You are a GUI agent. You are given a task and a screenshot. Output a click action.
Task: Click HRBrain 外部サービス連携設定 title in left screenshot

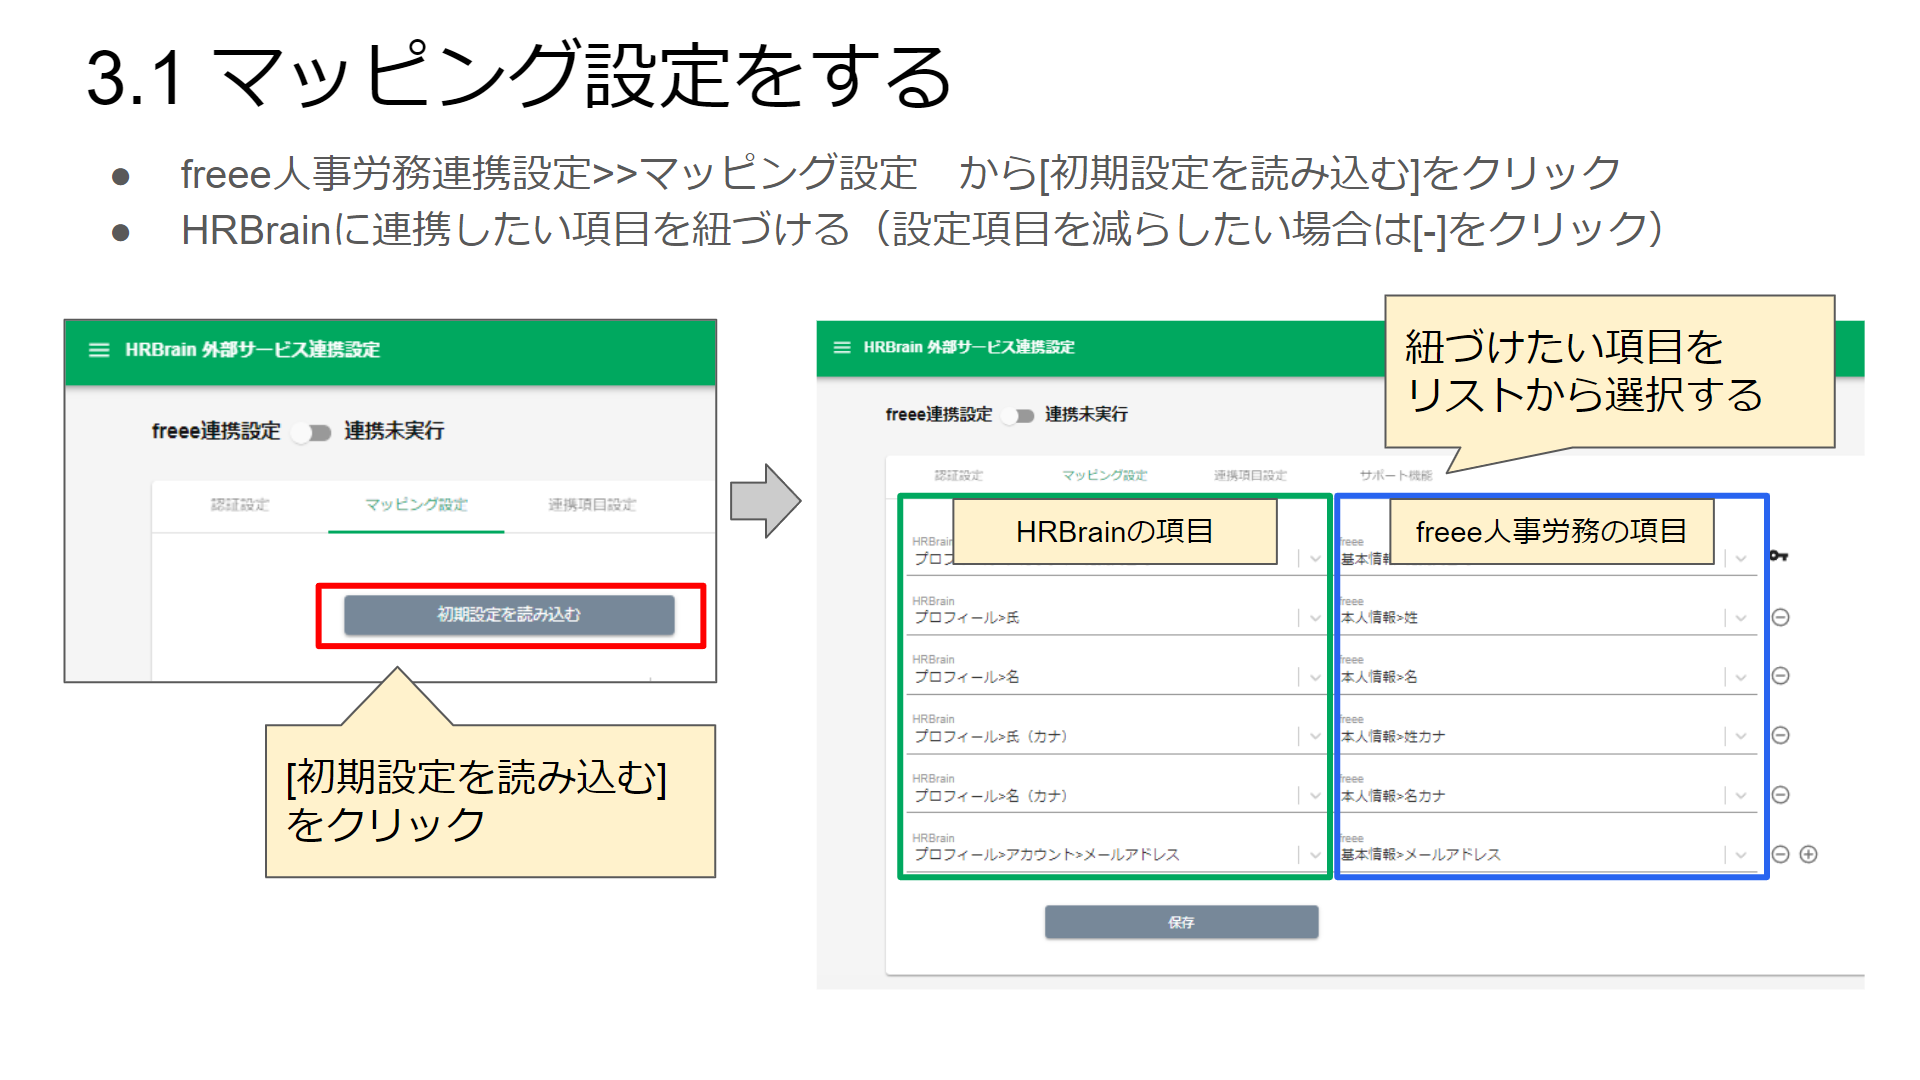tap(252, 350)
